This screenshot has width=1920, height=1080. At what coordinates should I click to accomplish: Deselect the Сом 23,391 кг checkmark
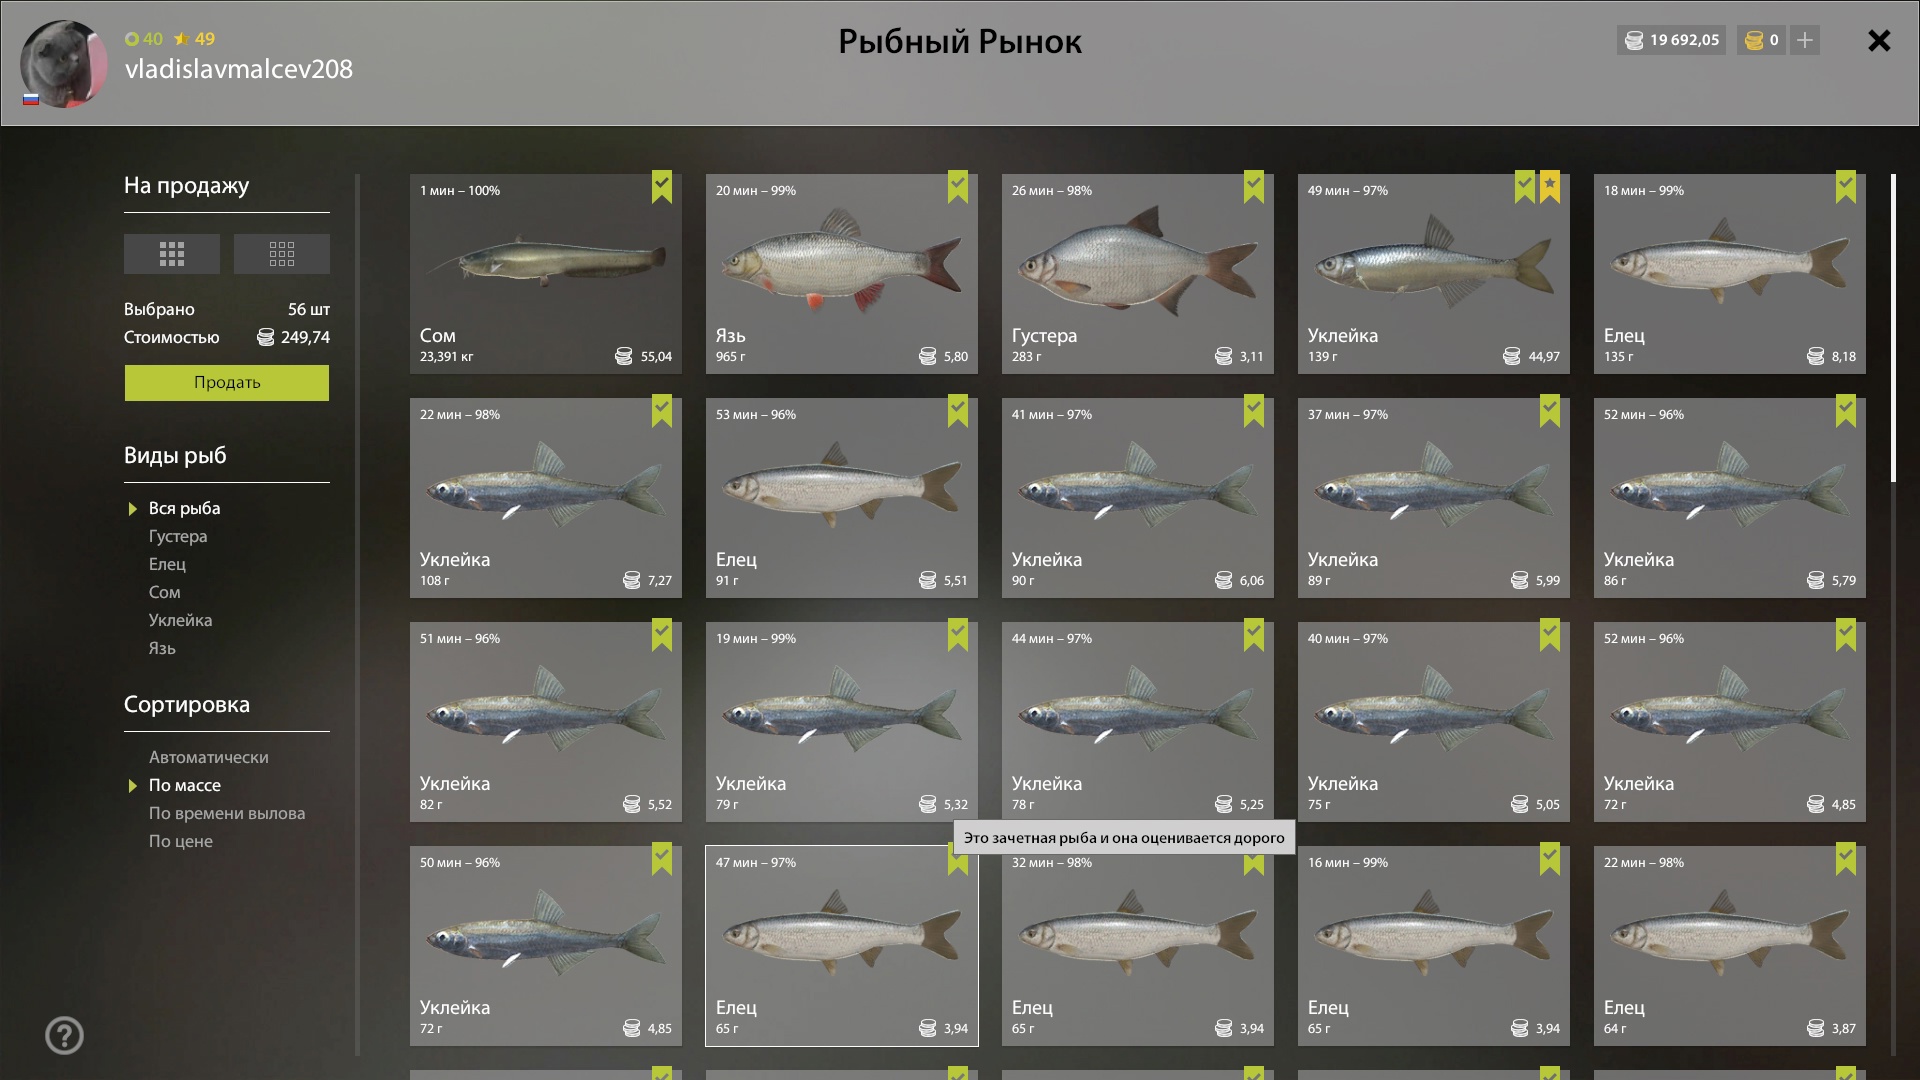662,187
